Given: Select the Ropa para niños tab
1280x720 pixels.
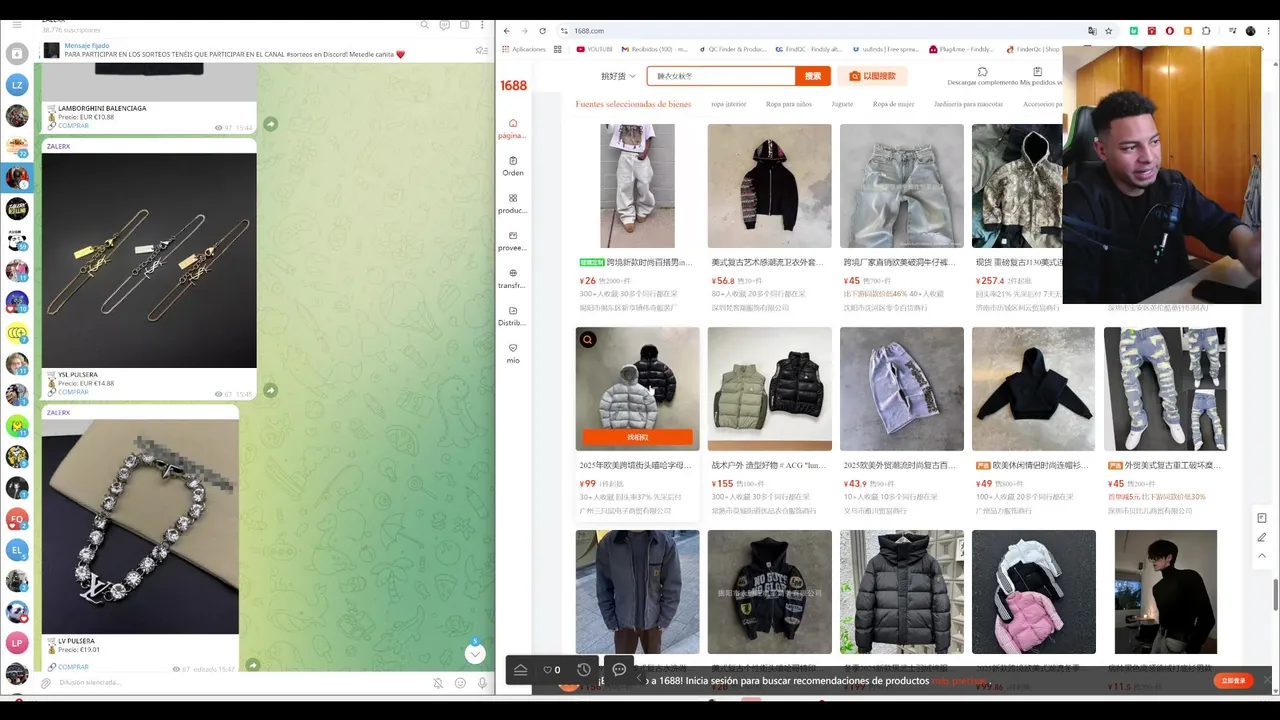Looking at the screenshot, I should (789, 104).
